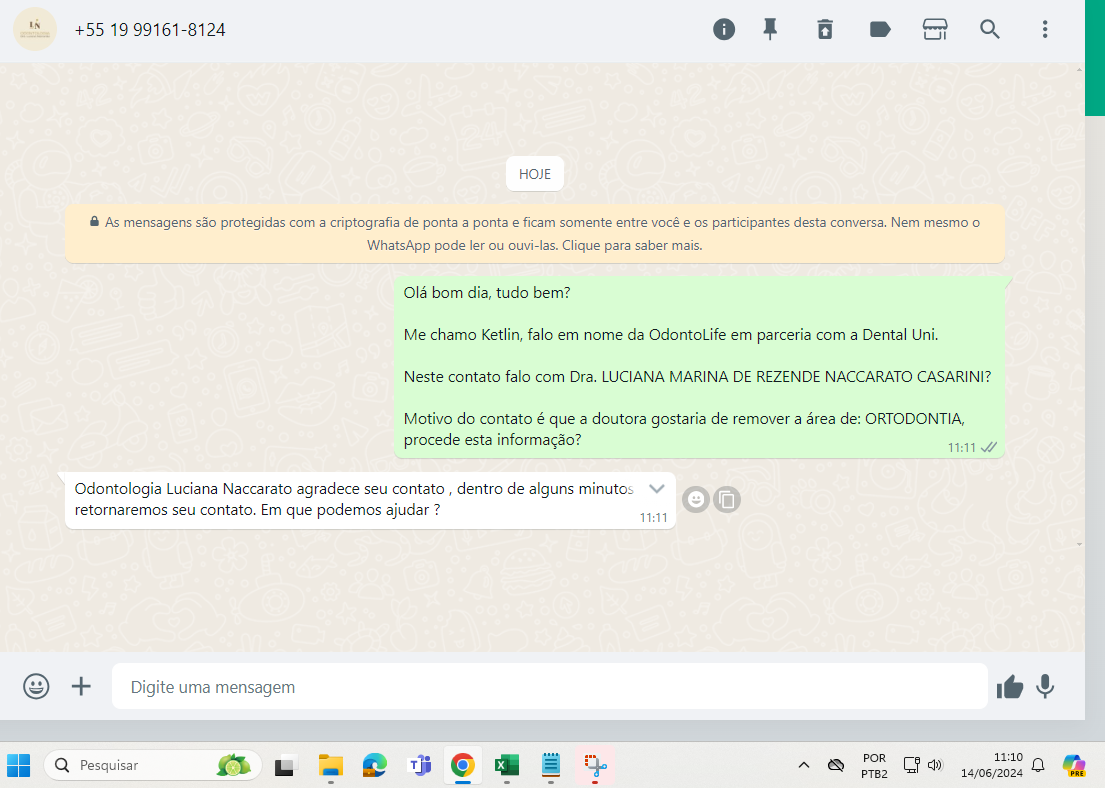Open Copilot preview icon on the taskbar
This screenshot has width=1105, height=788.
tap(1074, 765)
